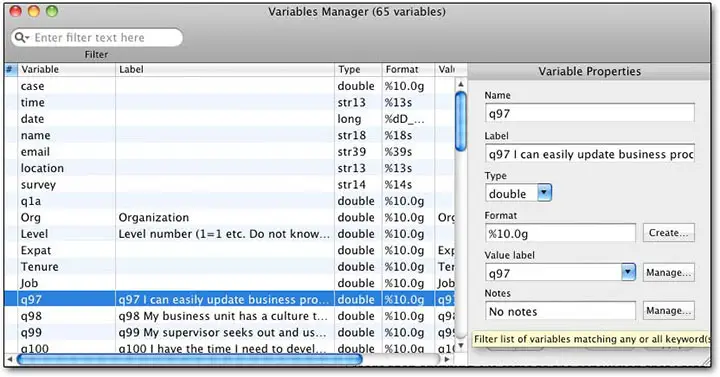Screen dimensions: 720x377
Task: Click the horizontal scrollbar left arrow
Action: pos(10,359)
